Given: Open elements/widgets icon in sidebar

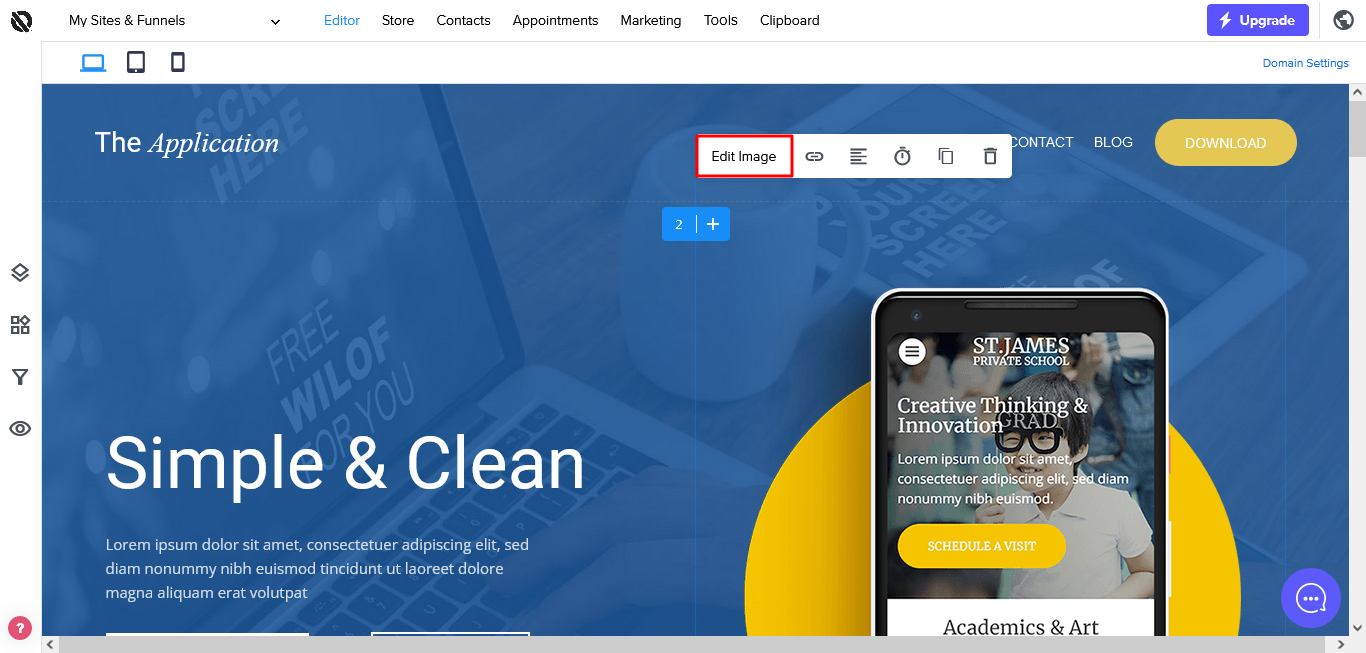Looking at the screenshot, I should tap(20, 325).
